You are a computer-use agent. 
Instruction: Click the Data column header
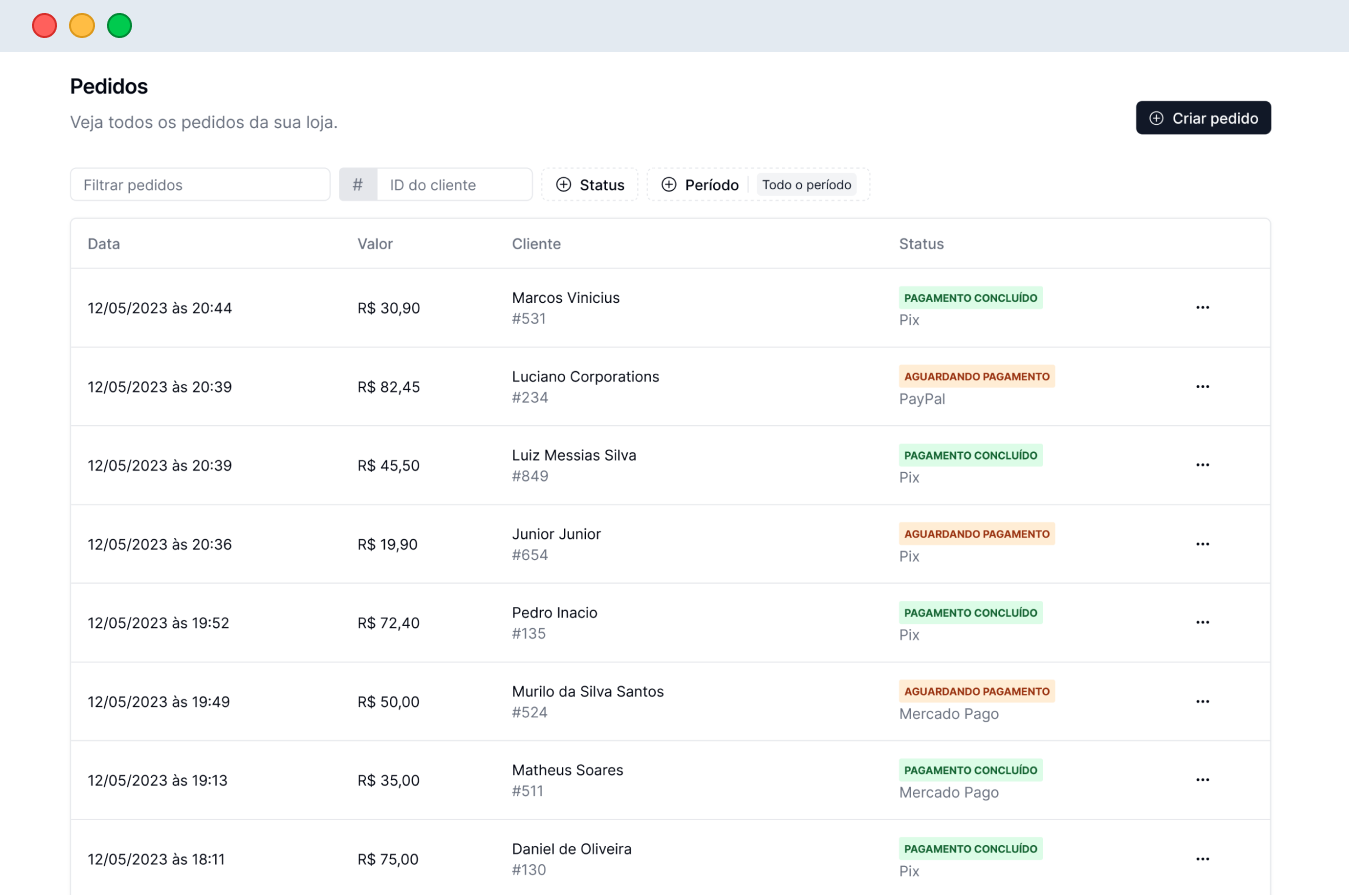104,244
